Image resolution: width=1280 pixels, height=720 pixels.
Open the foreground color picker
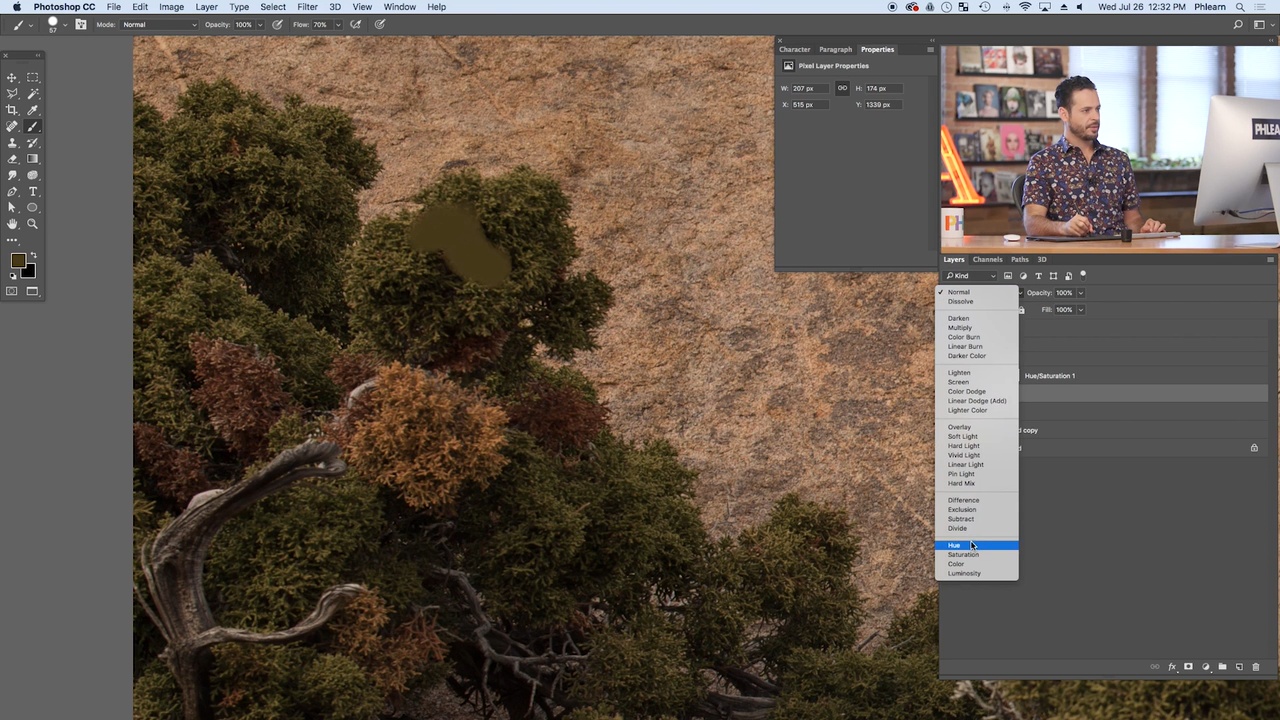coord(17,261)
